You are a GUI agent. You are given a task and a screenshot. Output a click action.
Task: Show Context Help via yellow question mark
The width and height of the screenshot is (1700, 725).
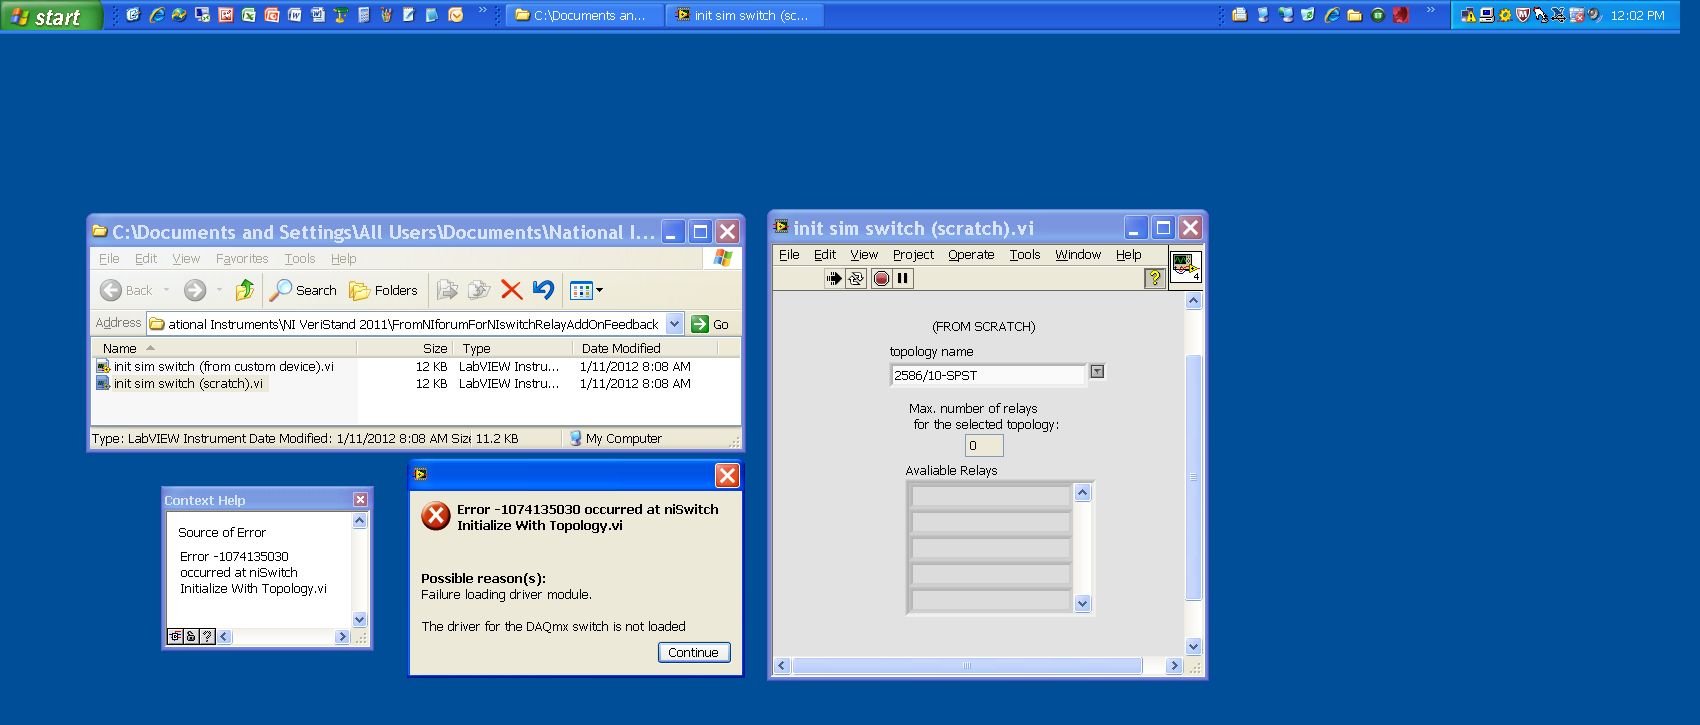click(x=1154, y=279)
